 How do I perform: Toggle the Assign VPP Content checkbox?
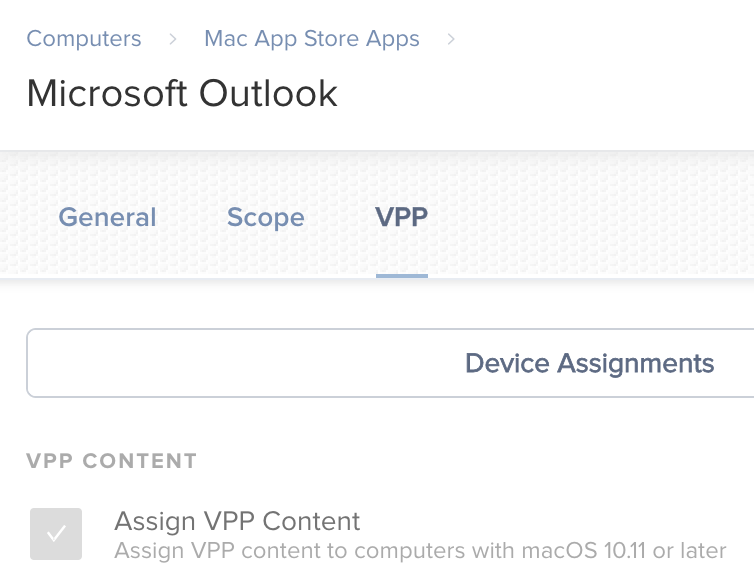[x=56, y=534]
